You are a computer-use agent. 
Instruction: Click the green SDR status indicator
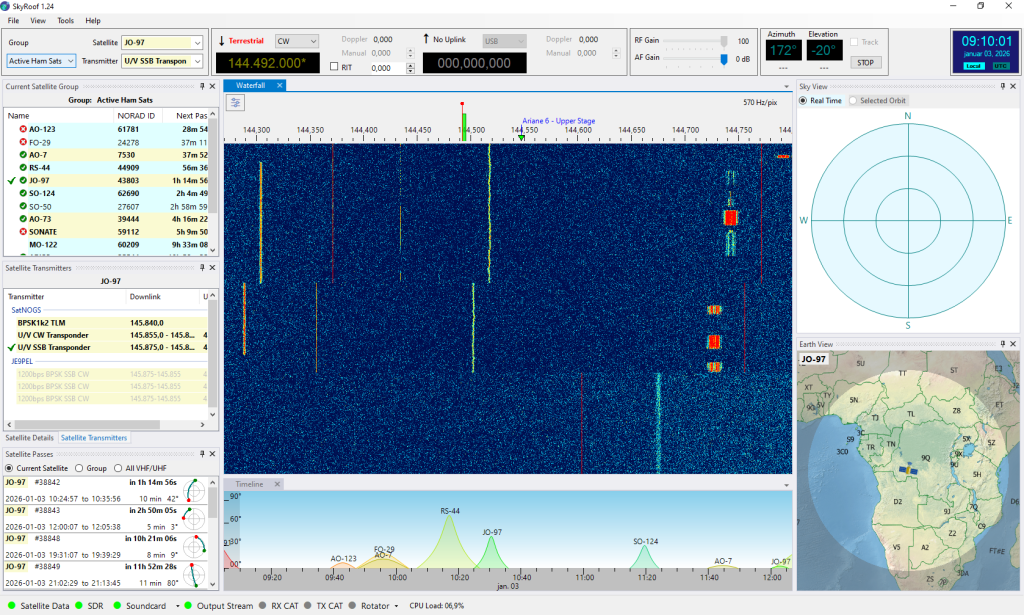(x=79, y=606)
